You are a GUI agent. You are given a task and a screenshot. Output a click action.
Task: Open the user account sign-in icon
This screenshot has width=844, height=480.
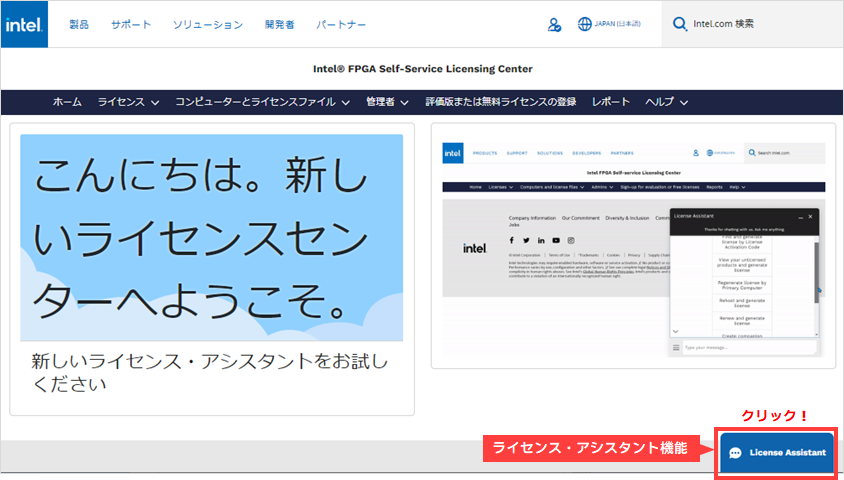click(554, 25)
